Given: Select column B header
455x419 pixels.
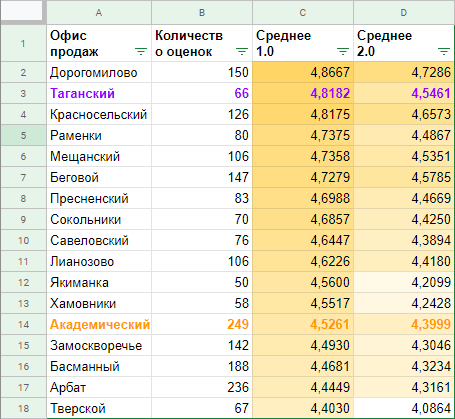Looking at the screenshot, I should tap(202, 12).
